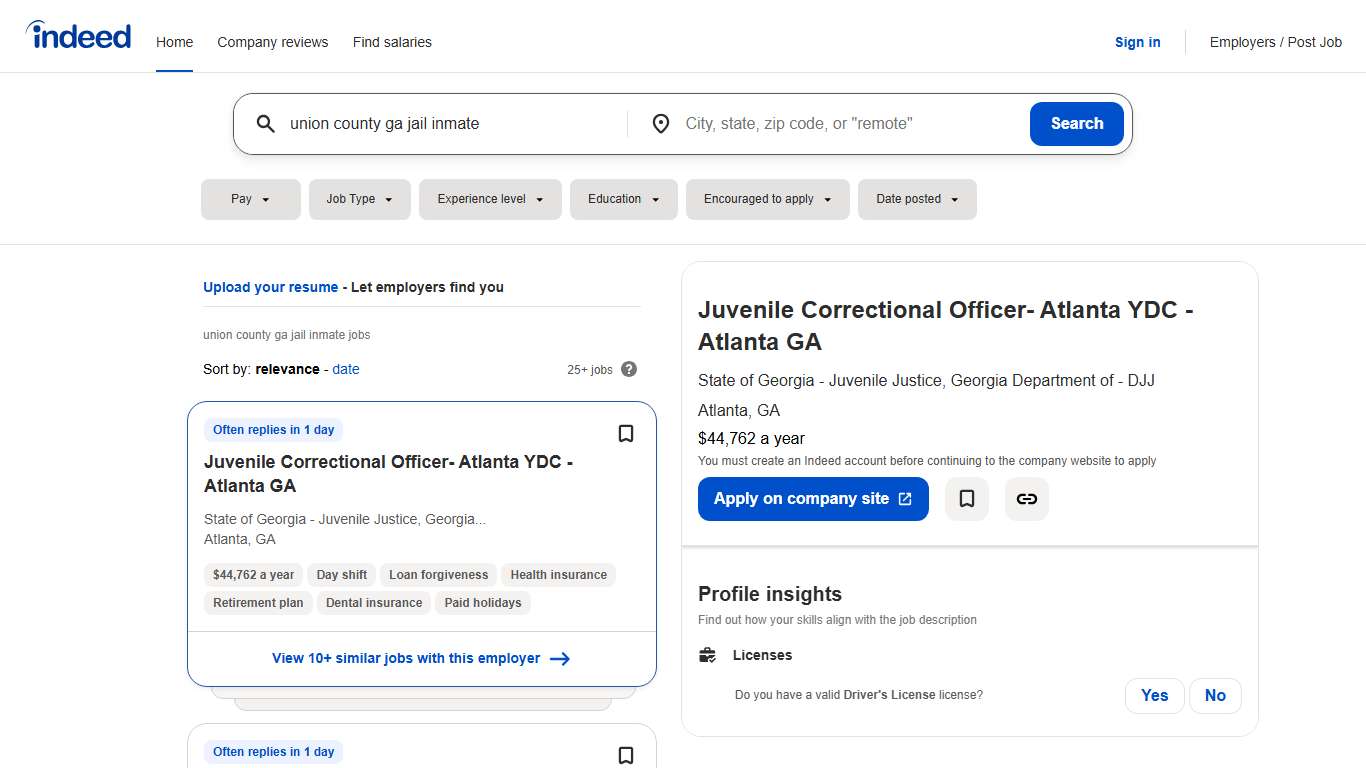Answer No for valid Driver's License

click(x=1215, y=695)
